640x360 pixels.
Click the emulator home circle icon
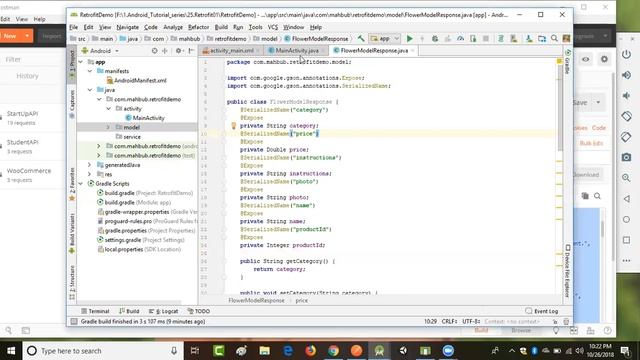coord(626,220)
